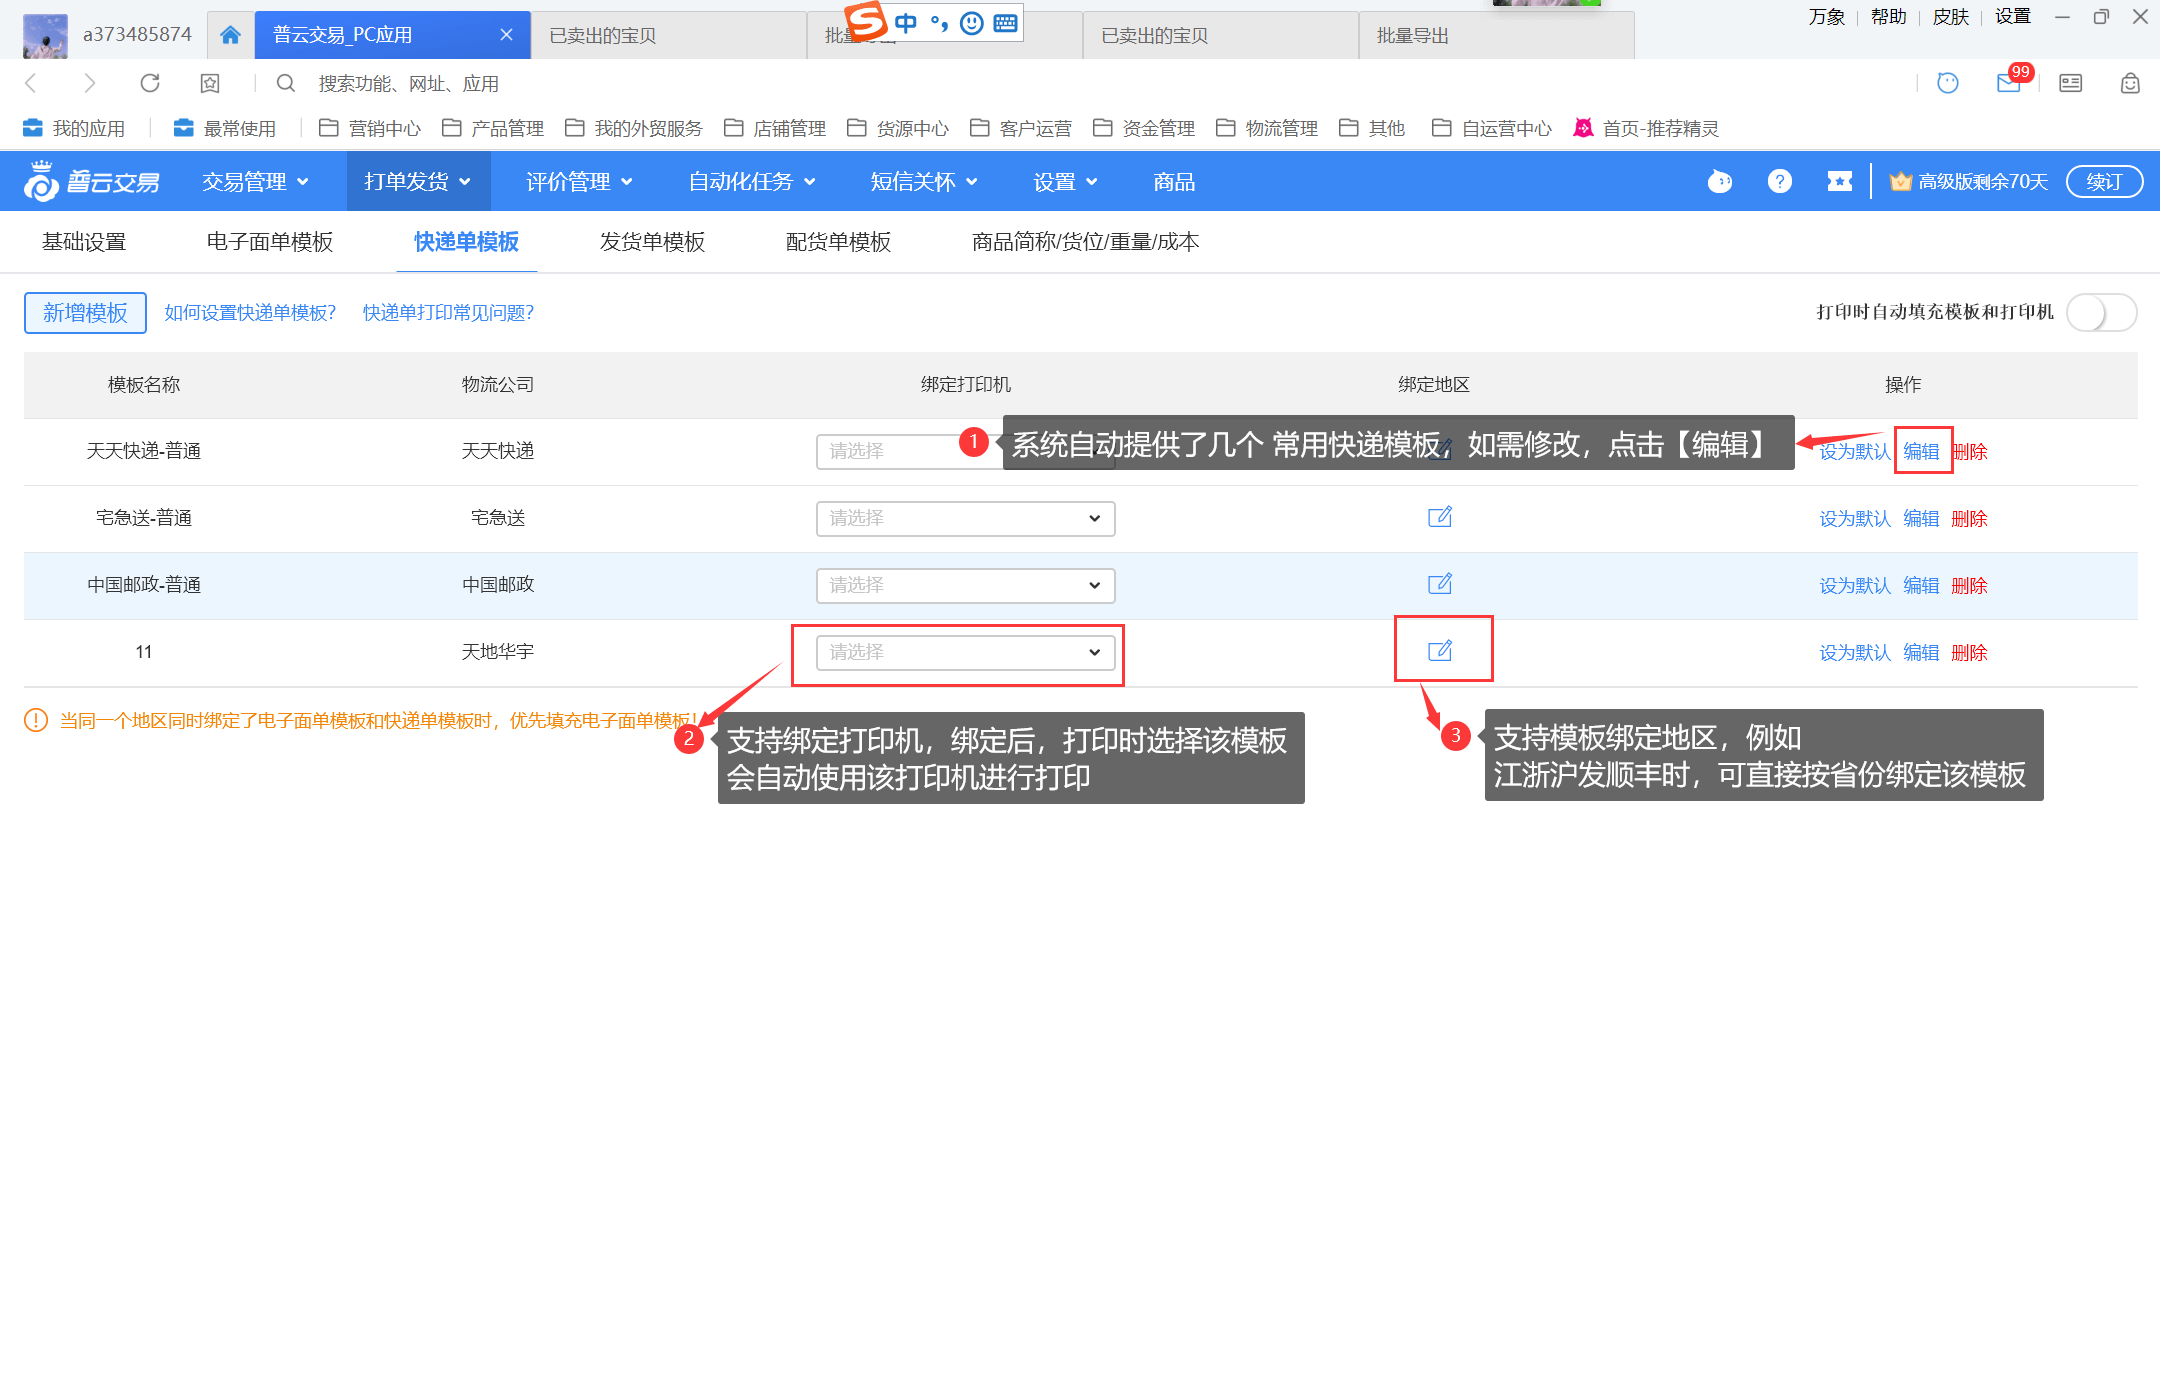Edit bound region for template 11
This screenshot has width=2160, height=1380.
point(1439,652)
